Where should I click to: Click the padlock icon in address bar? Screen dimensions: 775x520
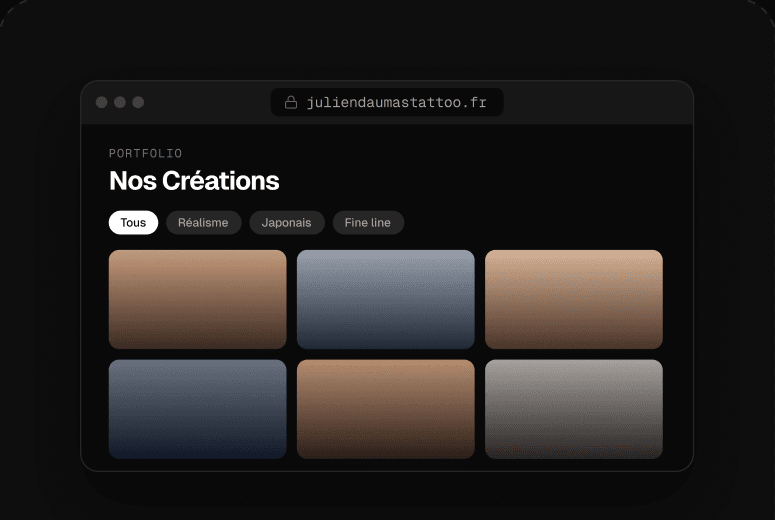pyautogui.click(x=291, y=102)
